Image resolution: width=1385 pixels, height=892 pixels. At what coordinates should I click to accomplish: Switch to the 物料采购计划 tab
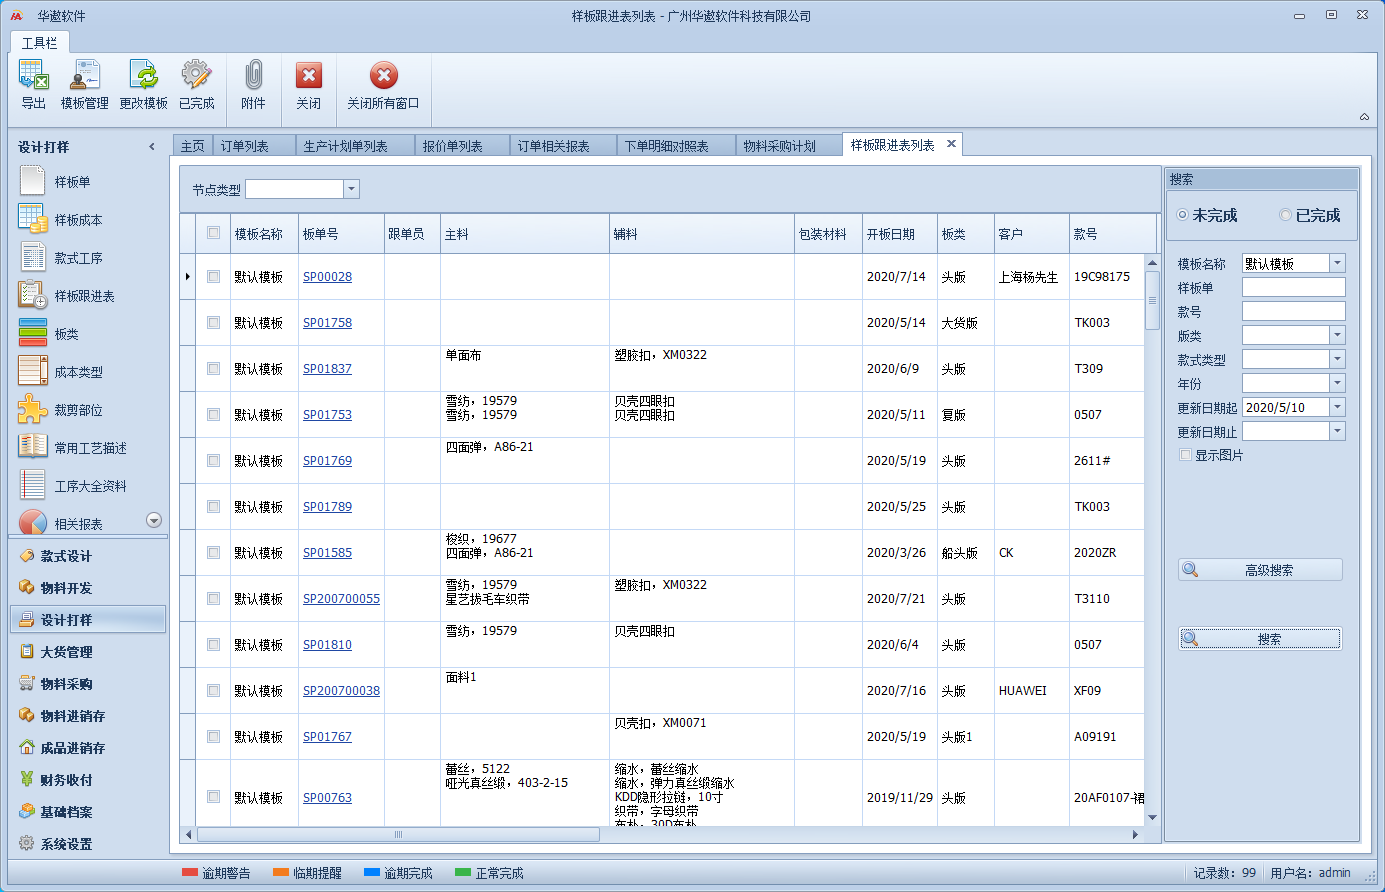point(779,146)
